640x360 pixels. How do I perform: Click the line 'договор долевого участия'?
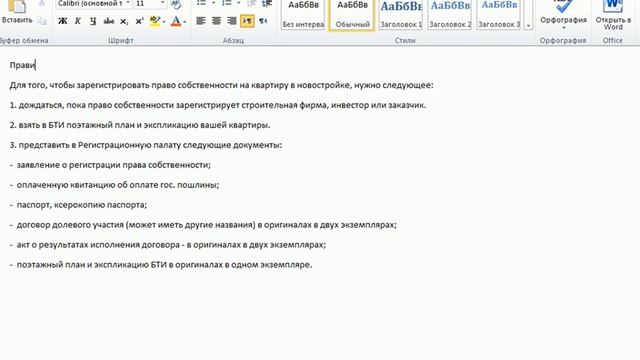pos(207,225)
